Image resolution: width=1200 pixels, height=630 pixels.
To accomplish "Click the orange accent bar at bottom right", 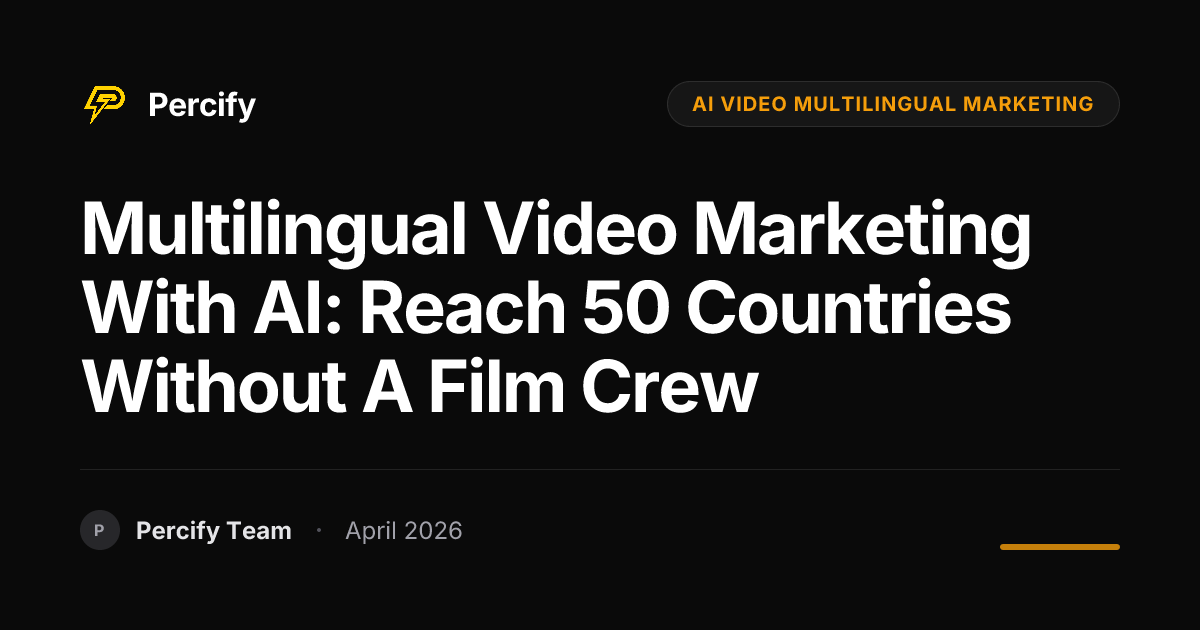I will (1060, 547).
